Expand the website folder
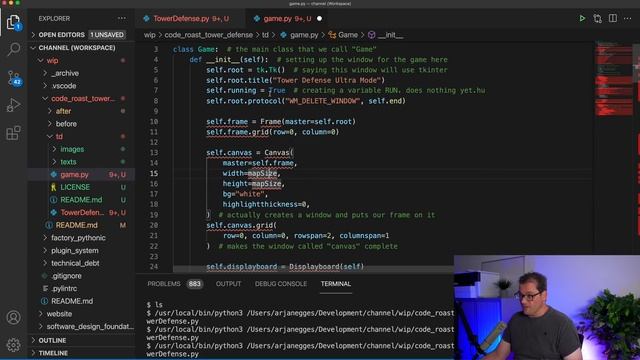The image size is (640, 360). pos(81,313)
